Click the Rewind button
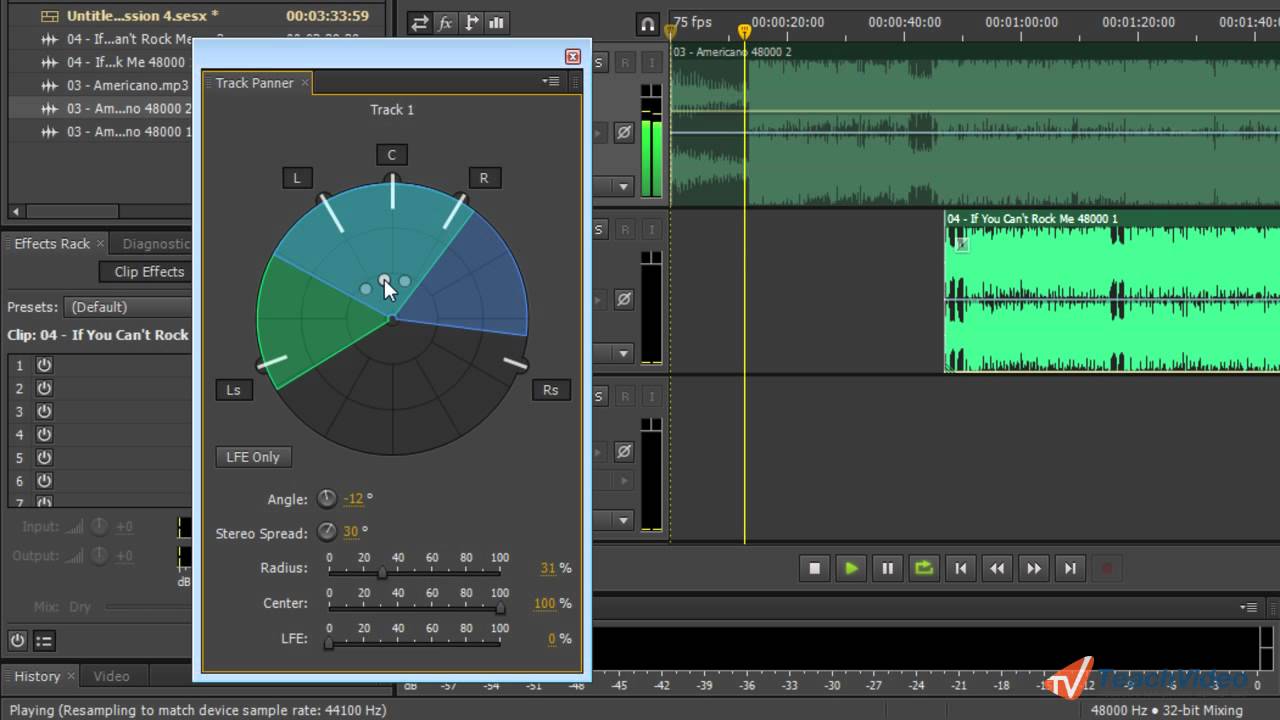 coord(997,568)
